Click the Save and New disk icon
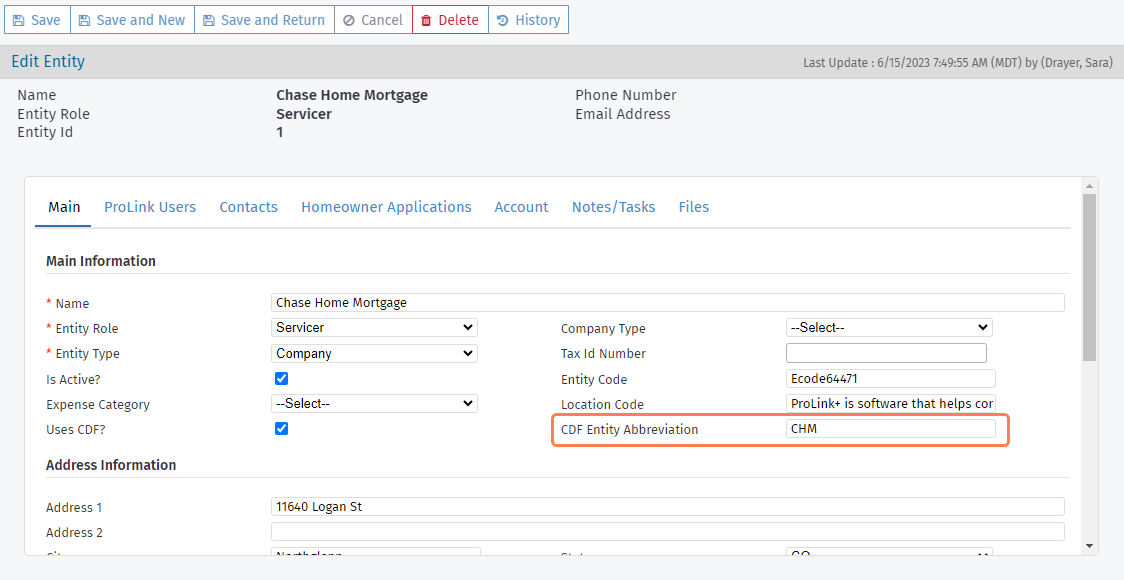Image resolution: width=1124 pixels, height=580 pixels. tap(84, 20)
